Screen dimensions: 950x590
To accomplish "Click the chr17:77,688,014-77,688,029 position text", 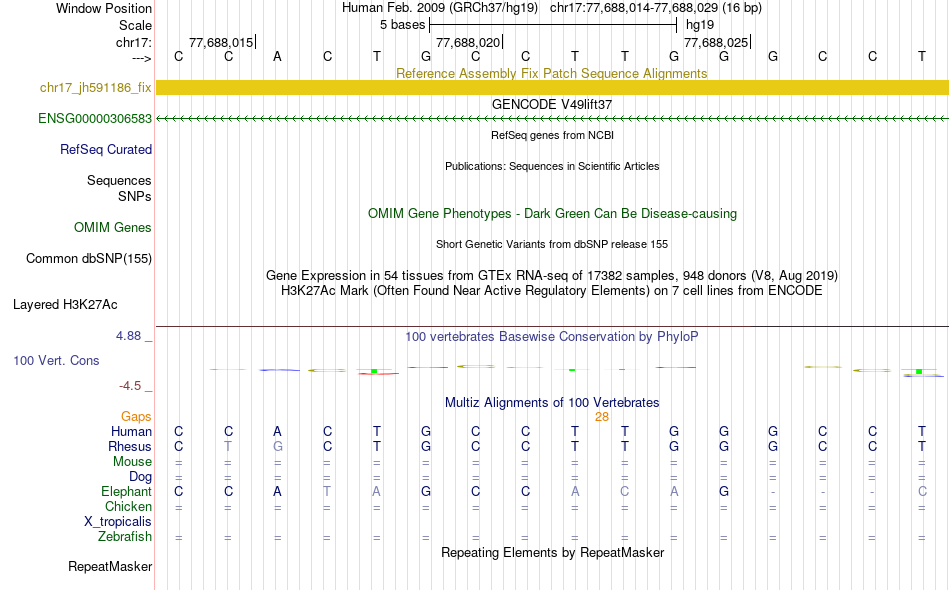I will (656, 8).
